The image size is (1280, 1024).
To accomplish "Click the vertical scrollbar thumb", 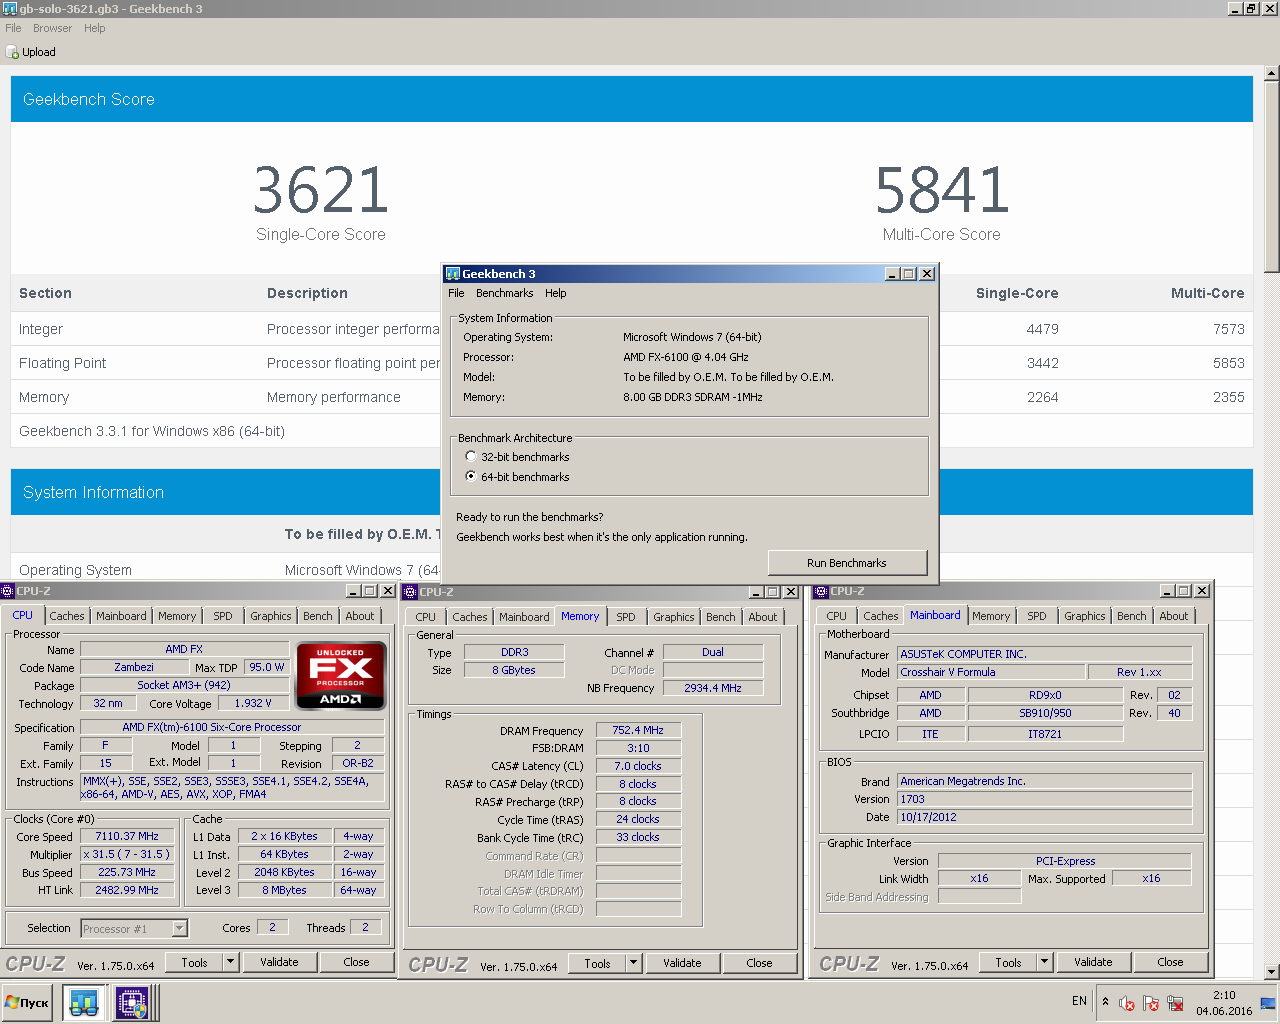I will tap(1271, 176).
